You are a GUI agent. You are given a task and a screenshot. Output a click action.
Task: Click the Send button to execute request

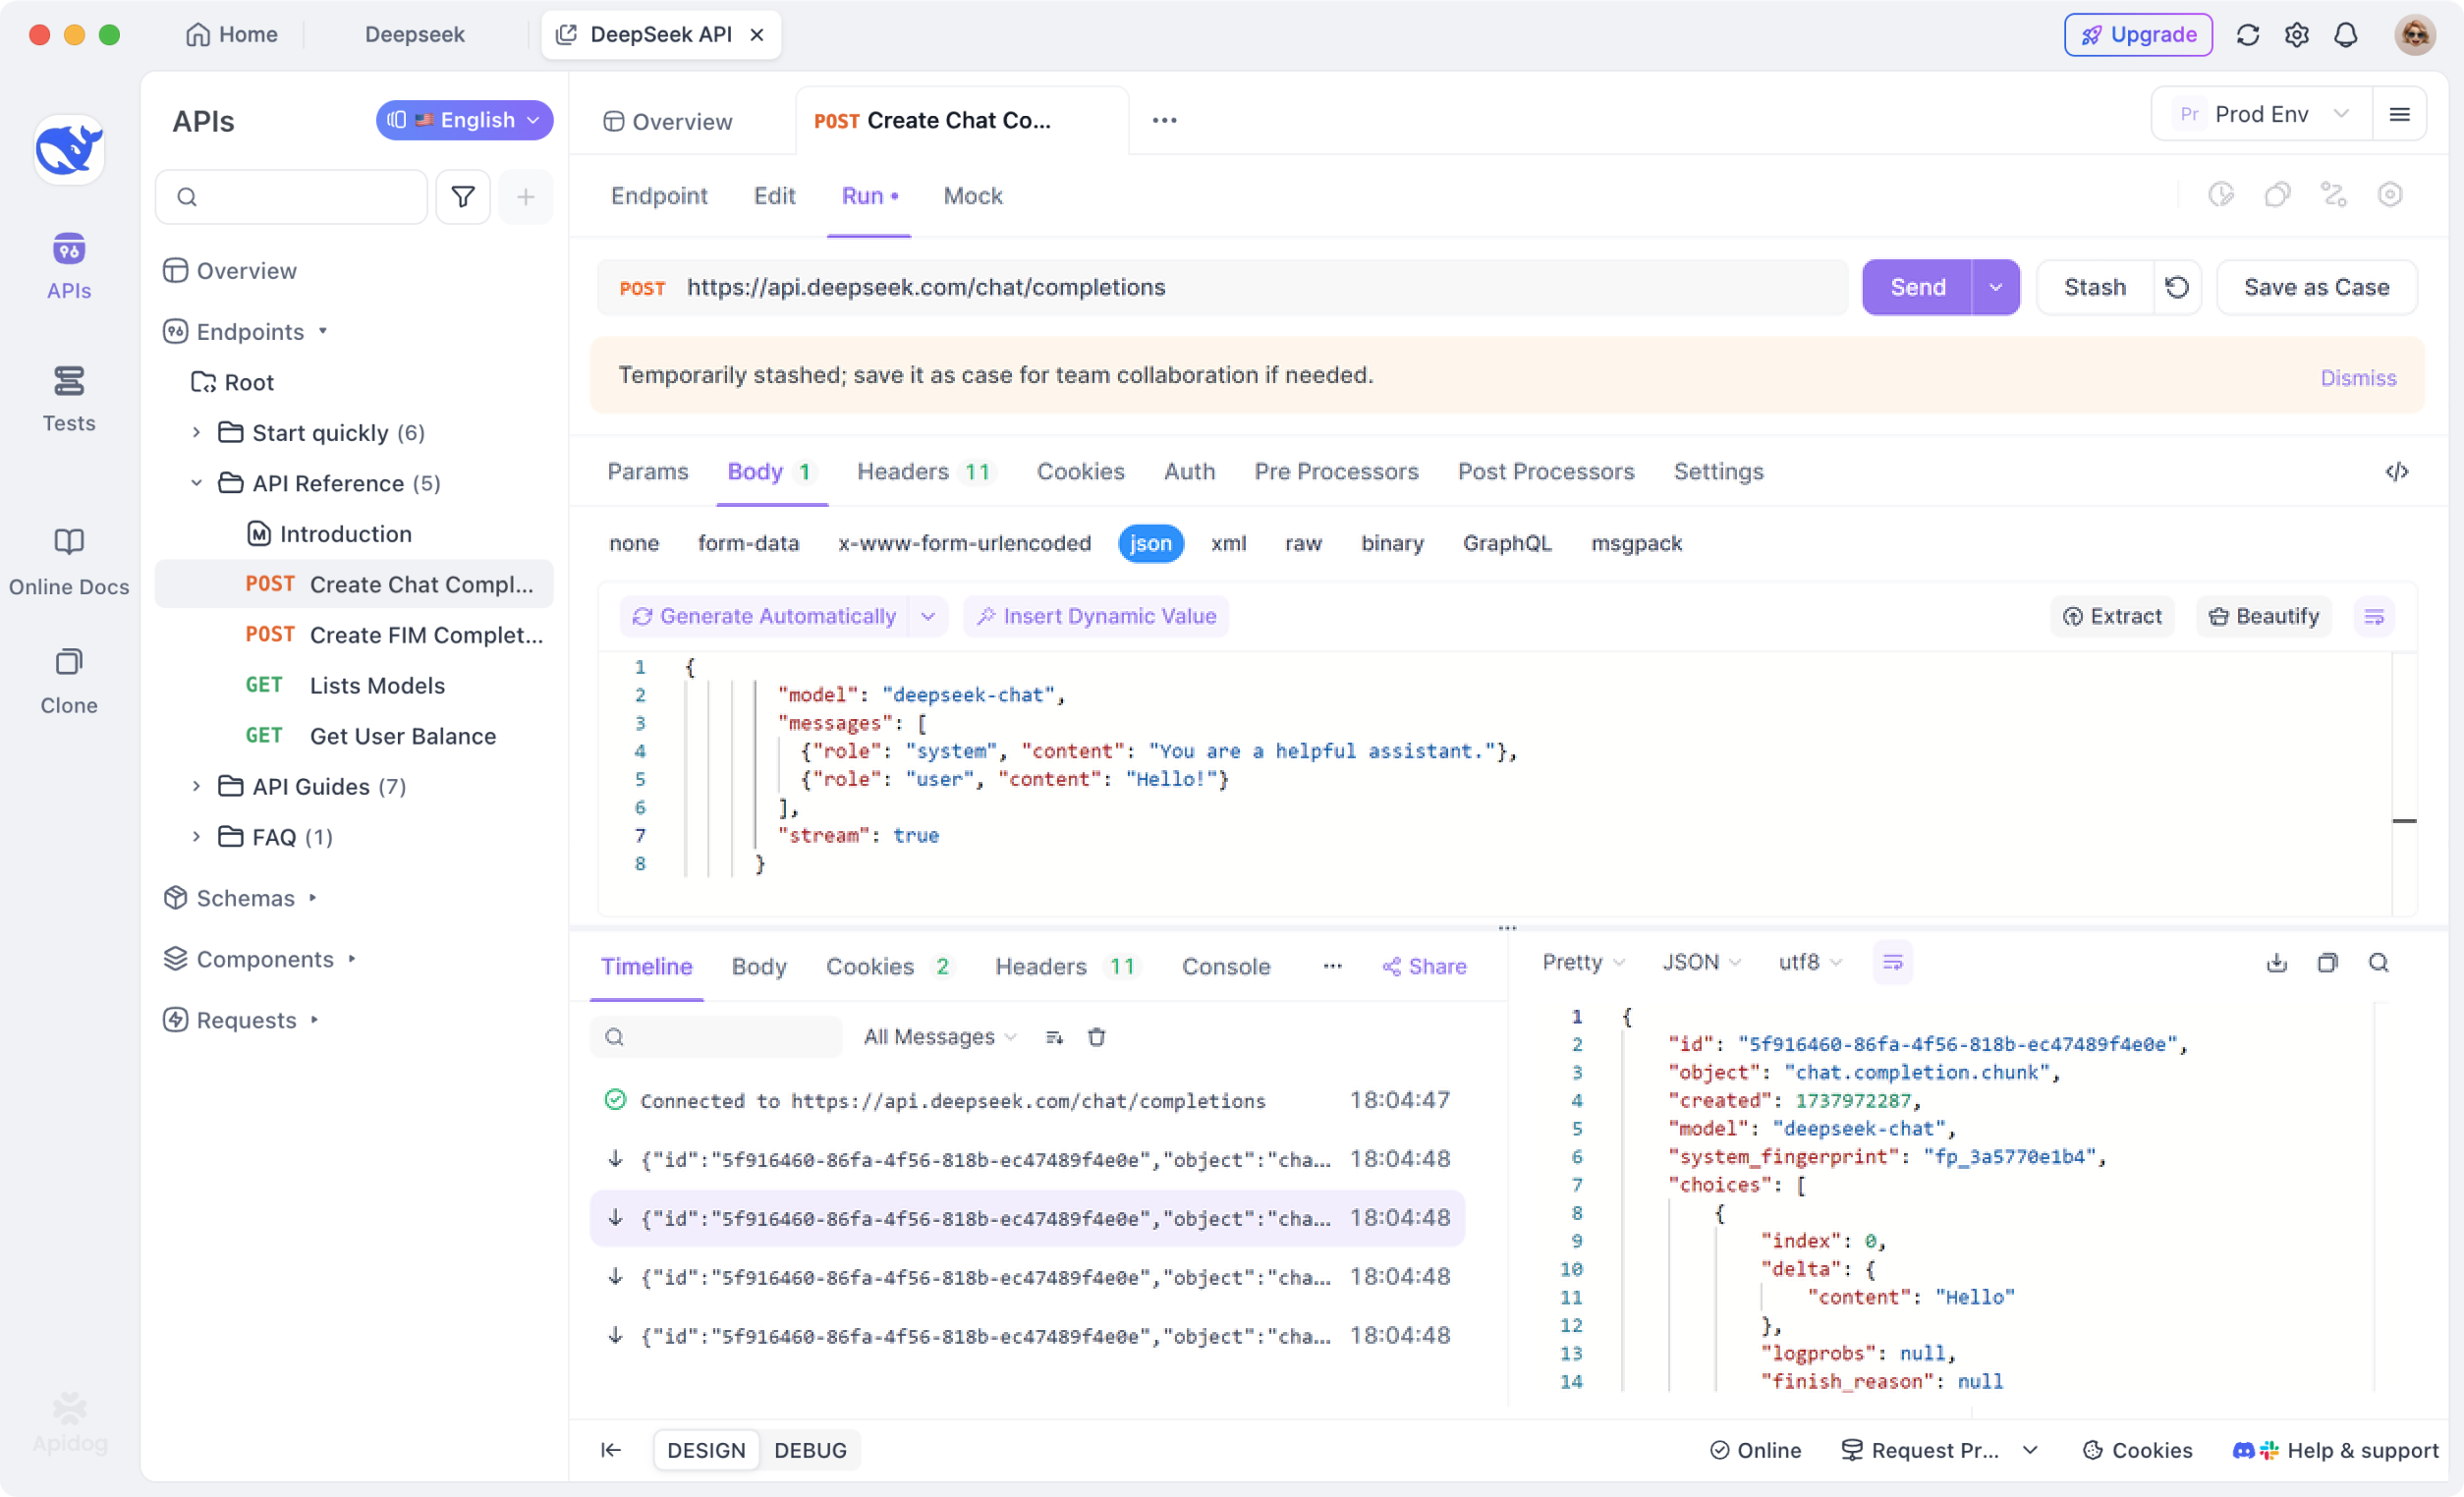click(x=1917, y=287)
